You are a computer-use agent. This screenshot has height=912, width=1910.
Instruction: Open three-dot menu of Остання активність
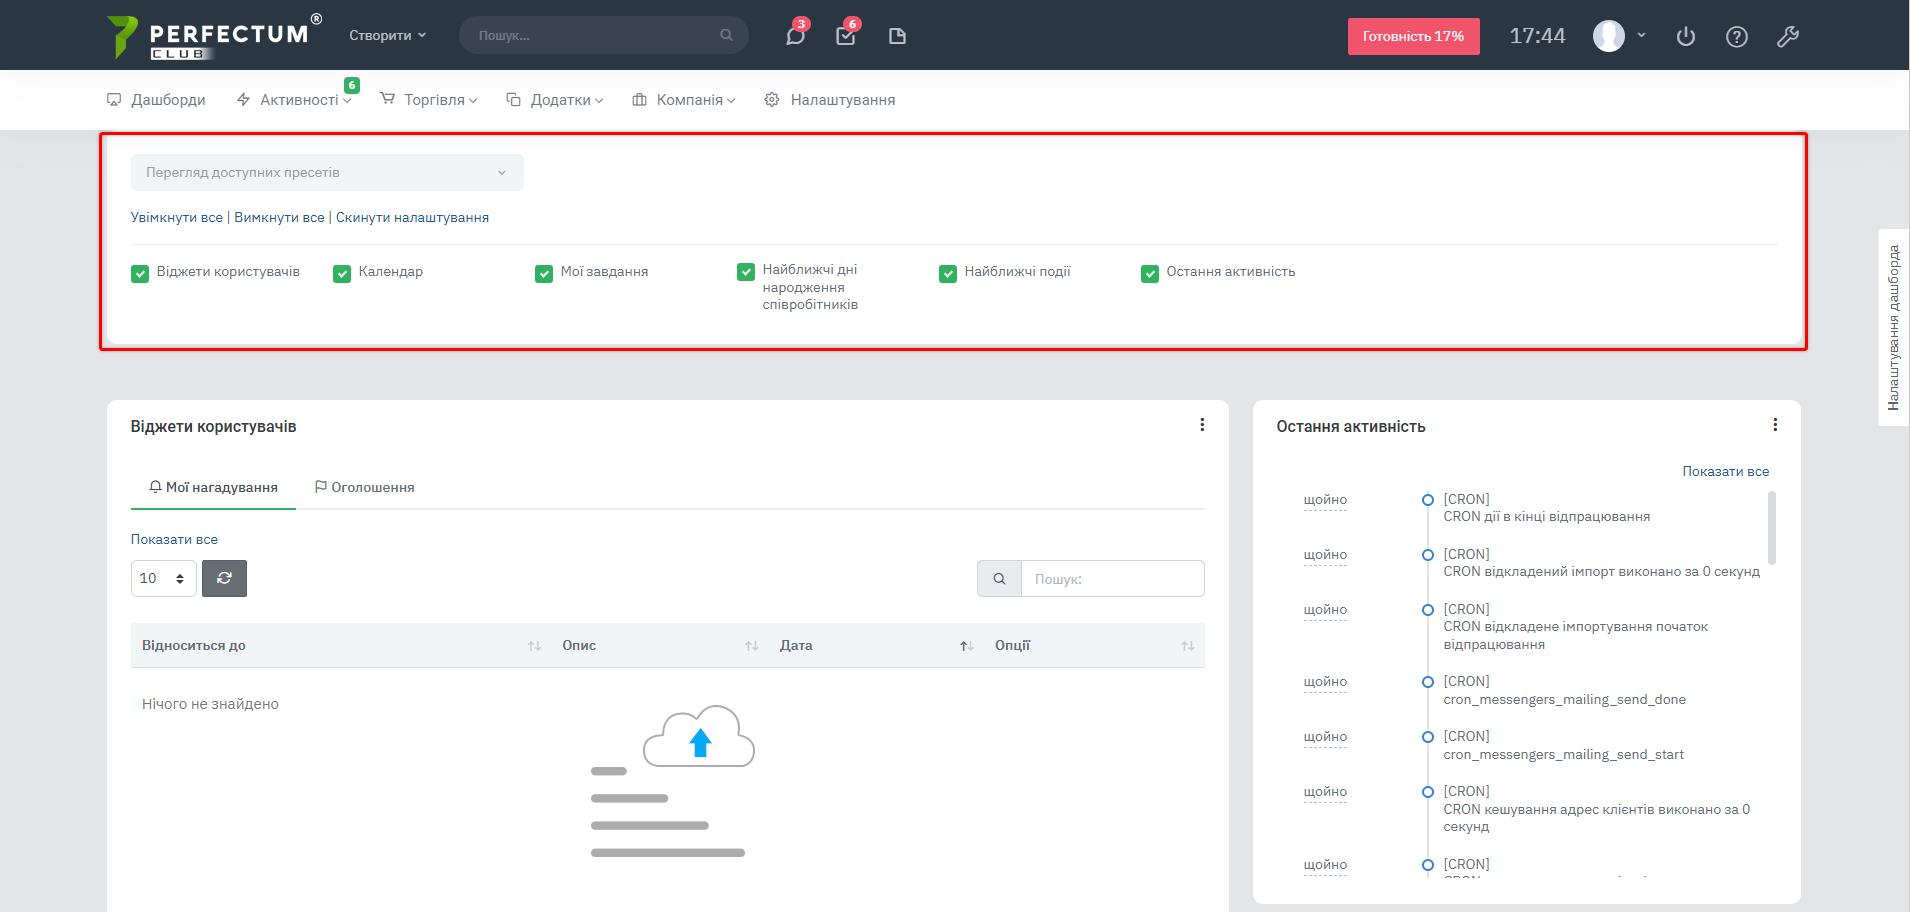click(1775, 425)
